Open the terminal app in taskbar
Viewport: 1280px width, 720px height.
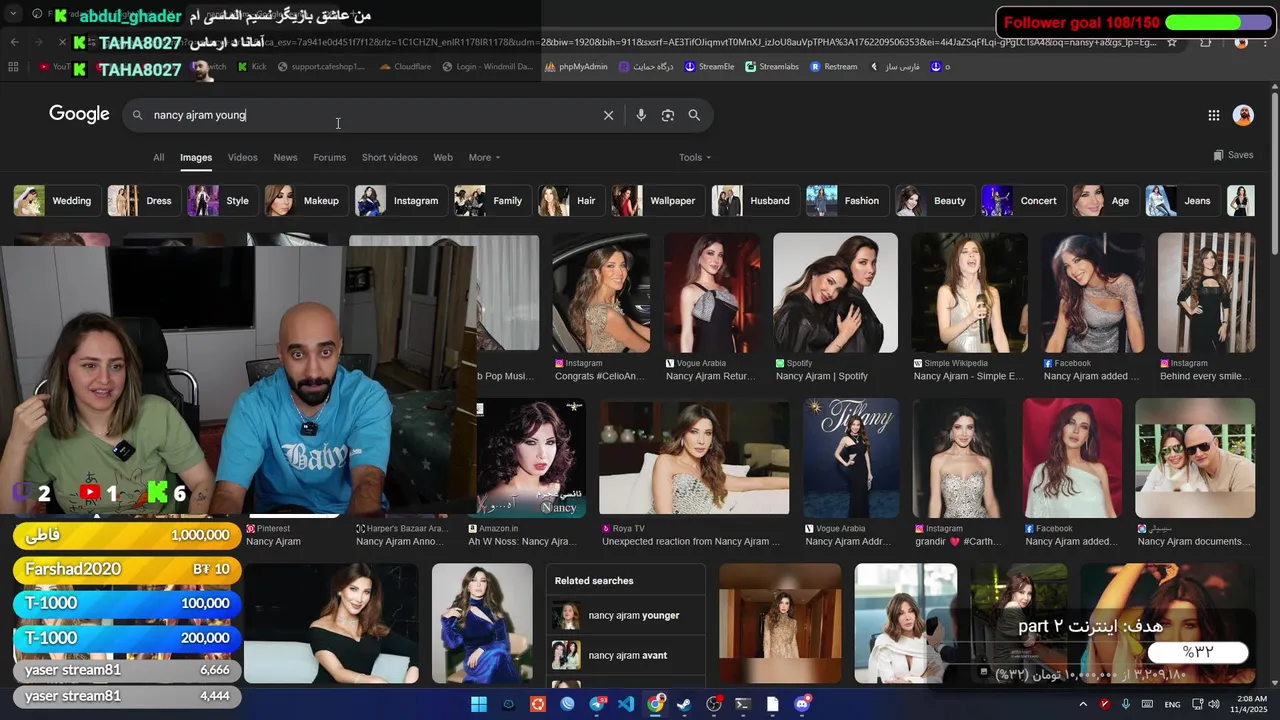(x=743, y=704)
